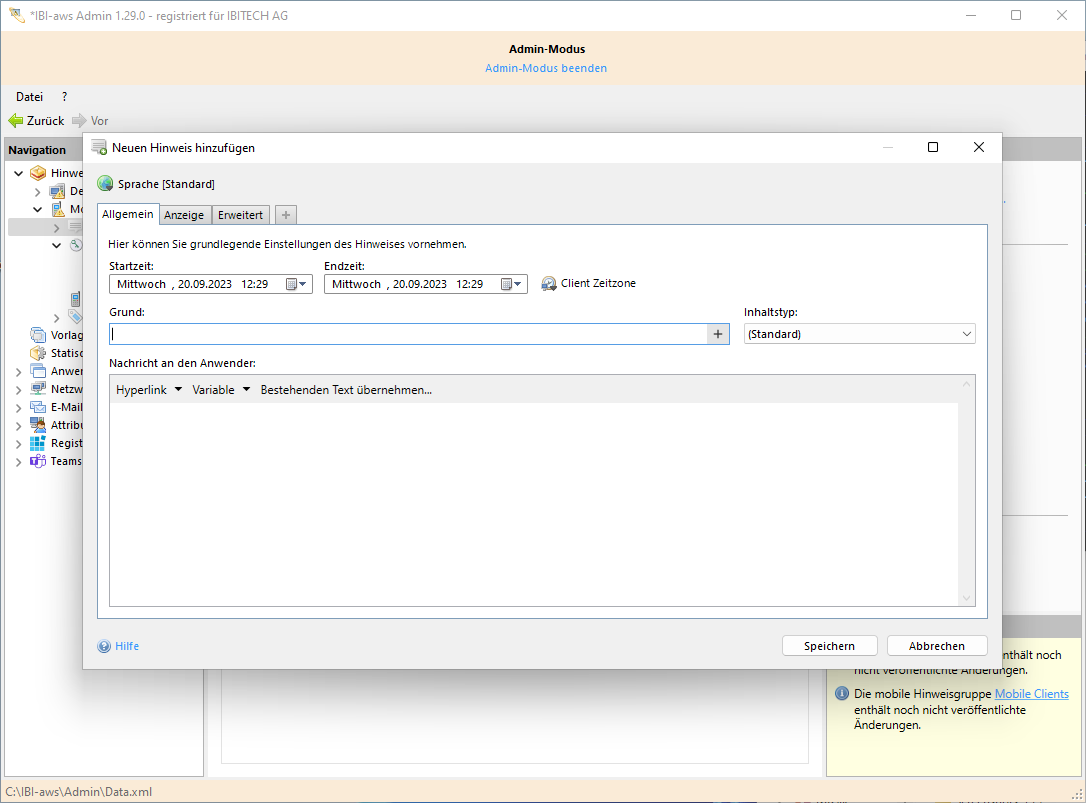Click the blue Hilfe question mark icon
Screen dimensions: 1086x803
pyautogui.click(x=104, y=646)
